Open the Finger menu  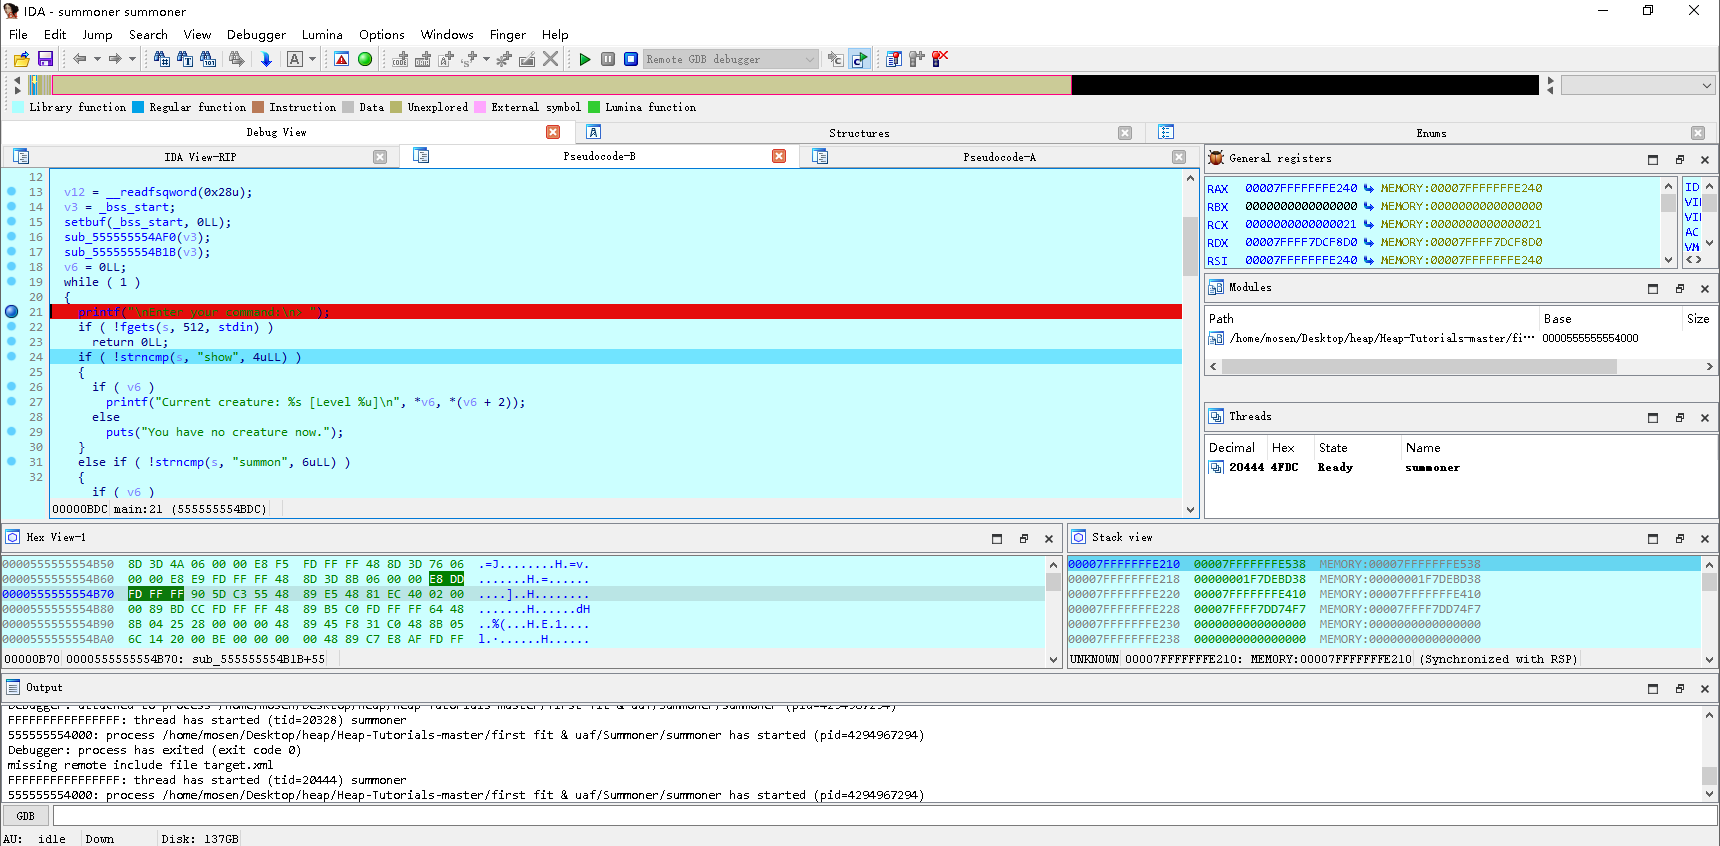(507, 35)
